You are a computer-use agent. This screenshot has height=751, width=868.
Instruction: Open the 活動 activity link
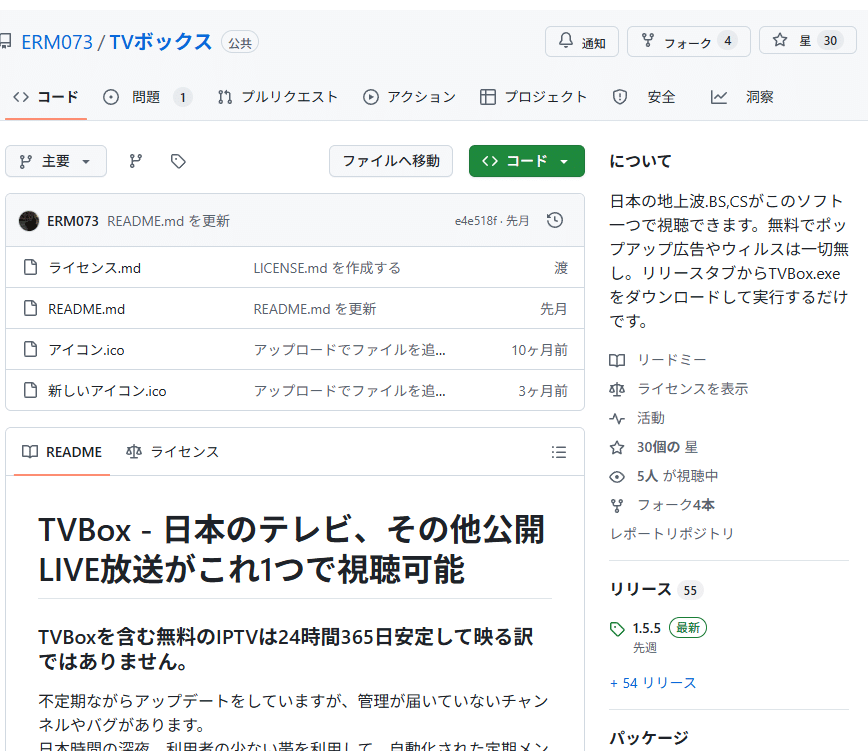[x=650, y=418]
